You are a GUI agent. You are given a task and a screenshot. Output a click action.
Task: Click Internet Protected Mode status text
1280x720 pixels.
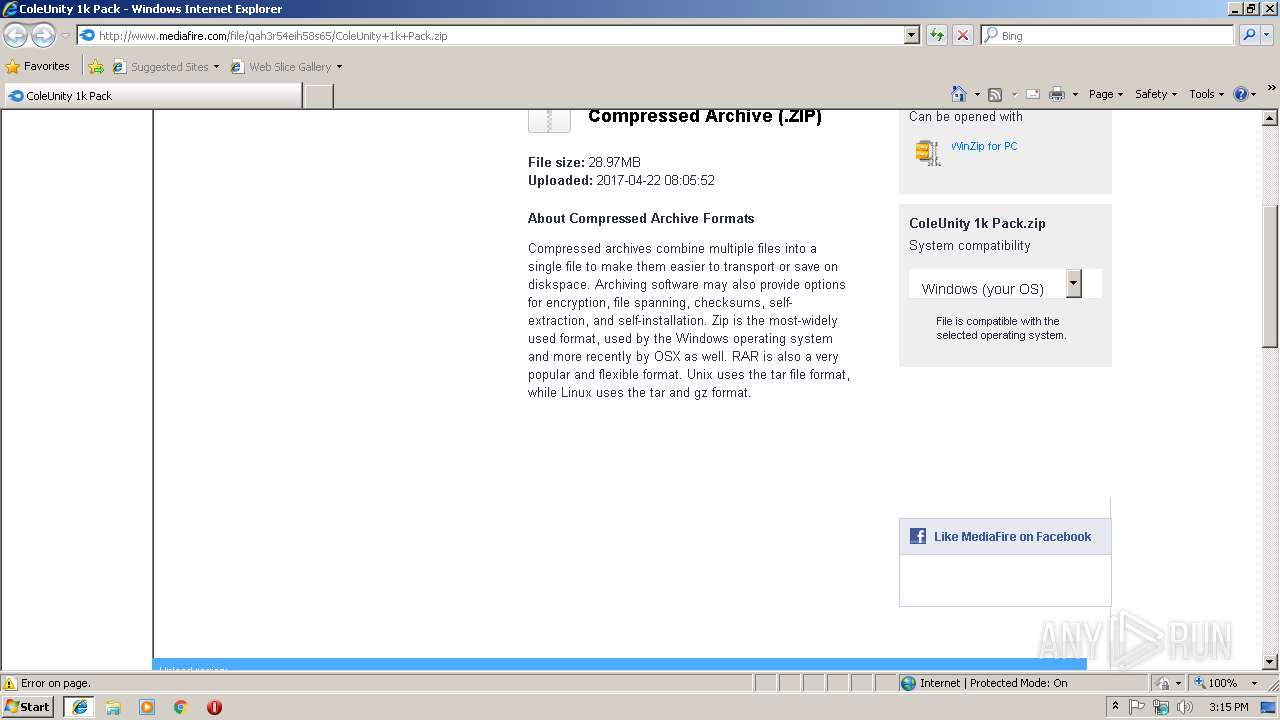993,683
